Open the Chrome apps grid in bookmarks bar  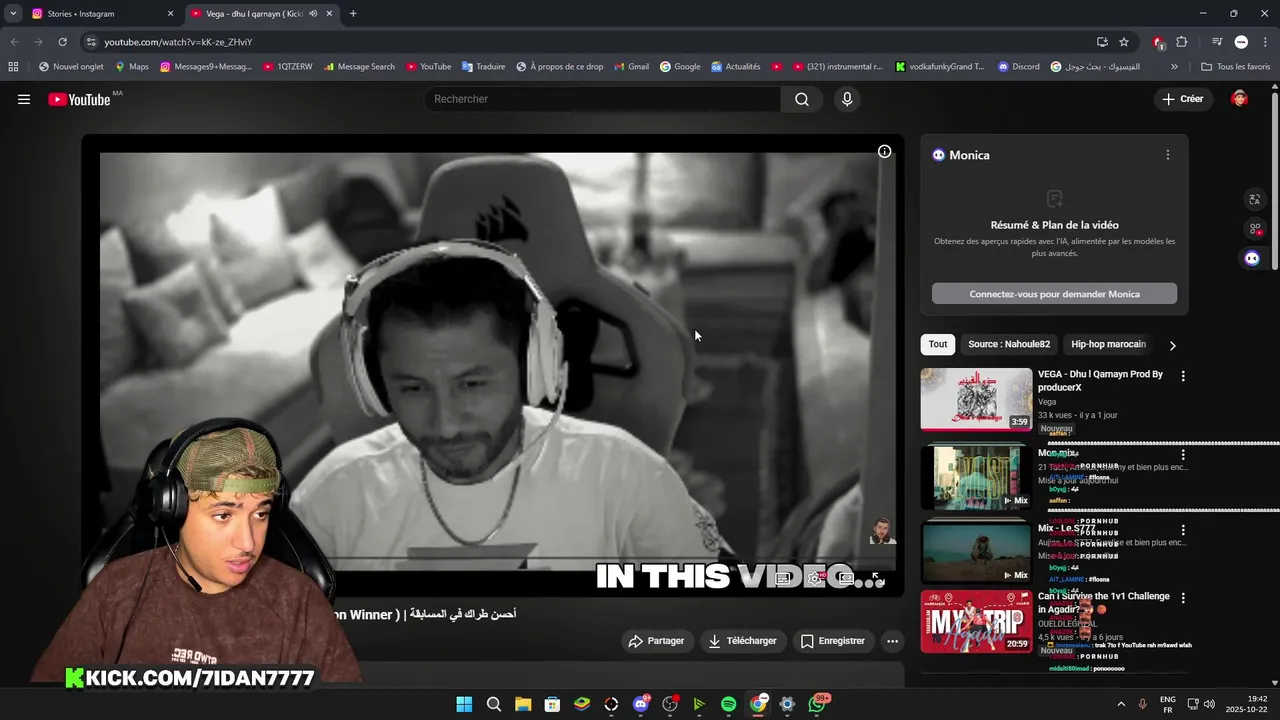[x=13, y=67]
